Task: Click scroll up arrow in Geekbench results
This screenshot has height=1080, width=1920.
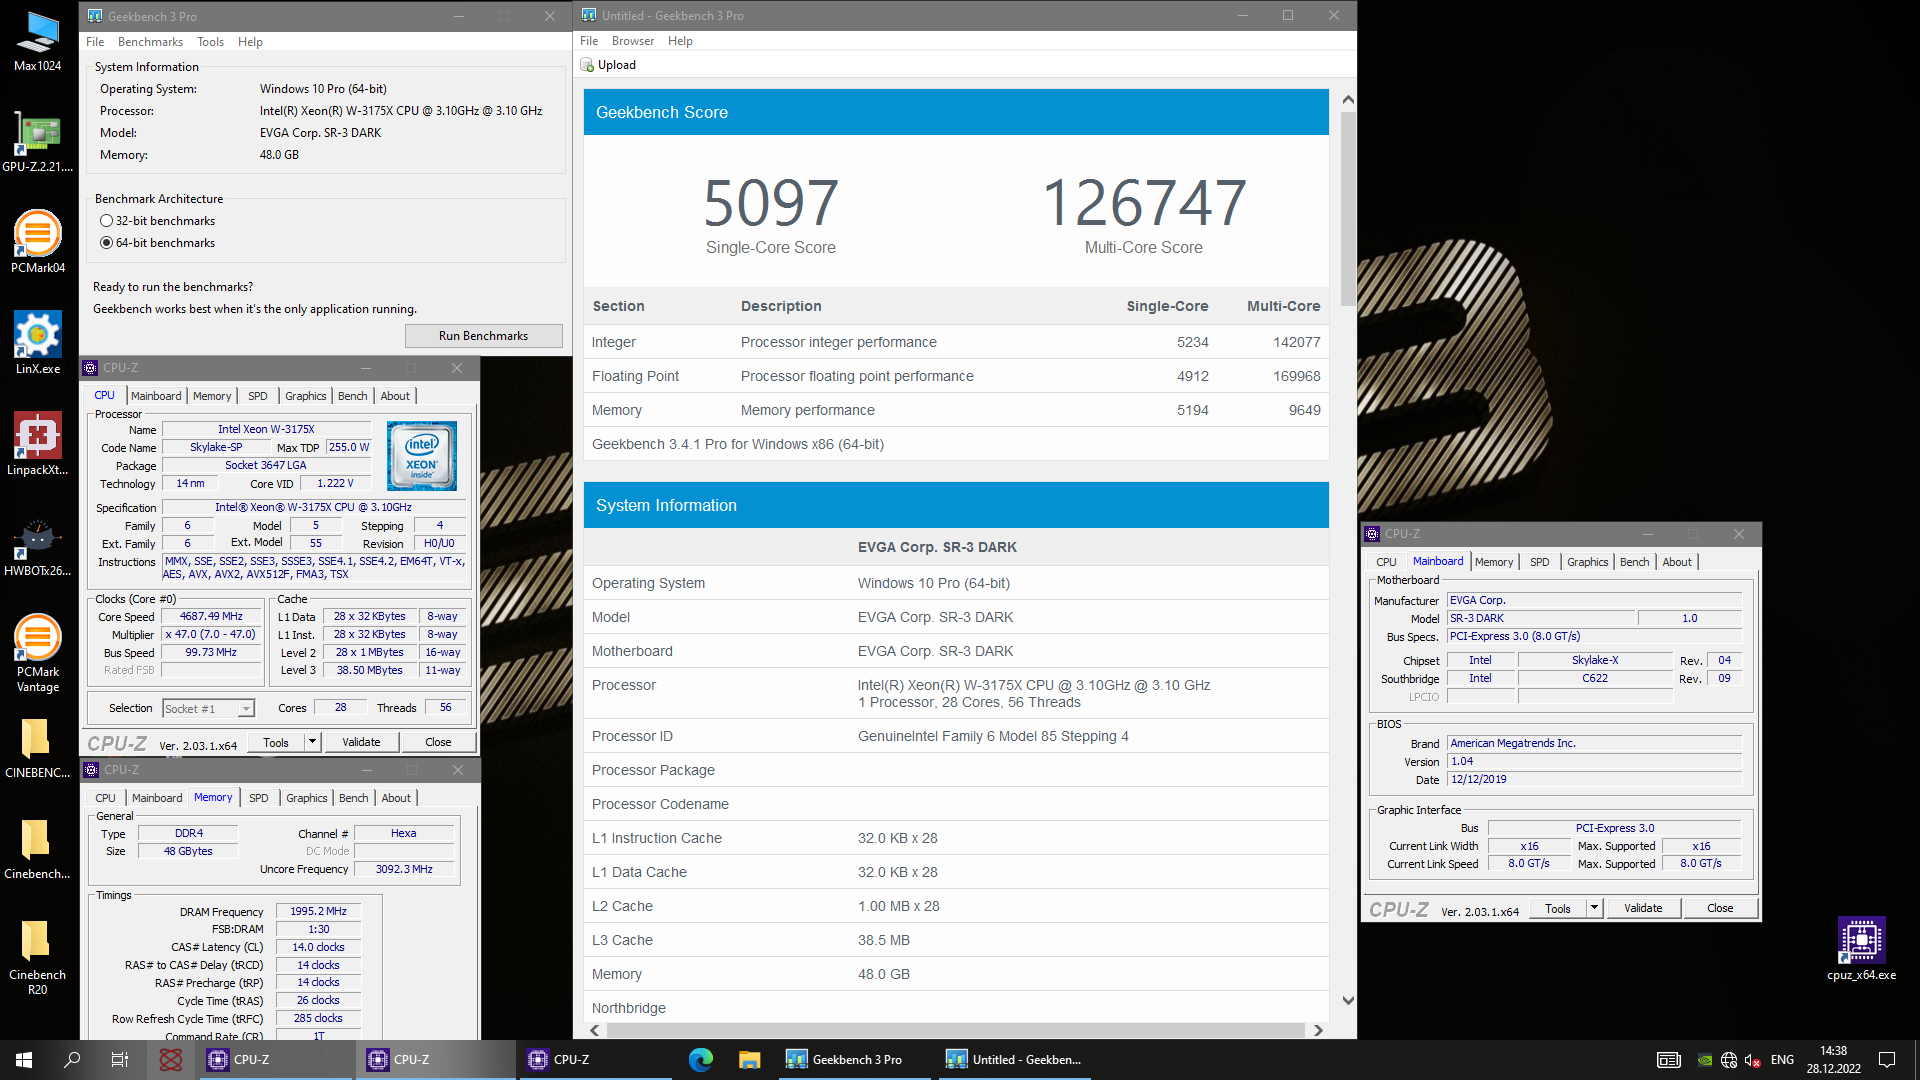Action: click(1348, 99)
